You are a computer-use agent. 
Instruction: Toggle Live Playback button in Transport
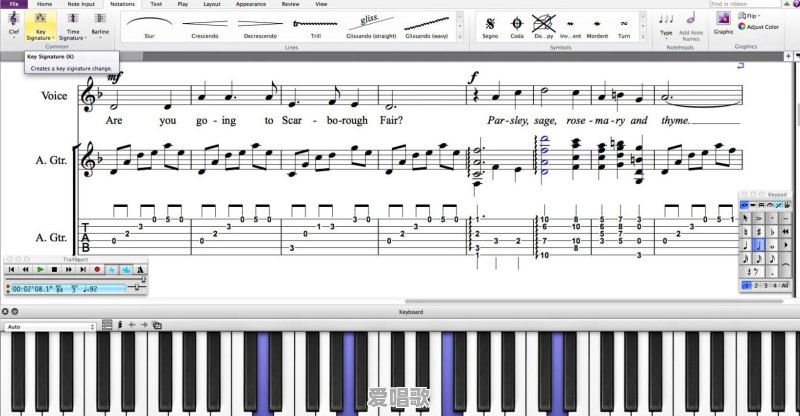point(126,270)
